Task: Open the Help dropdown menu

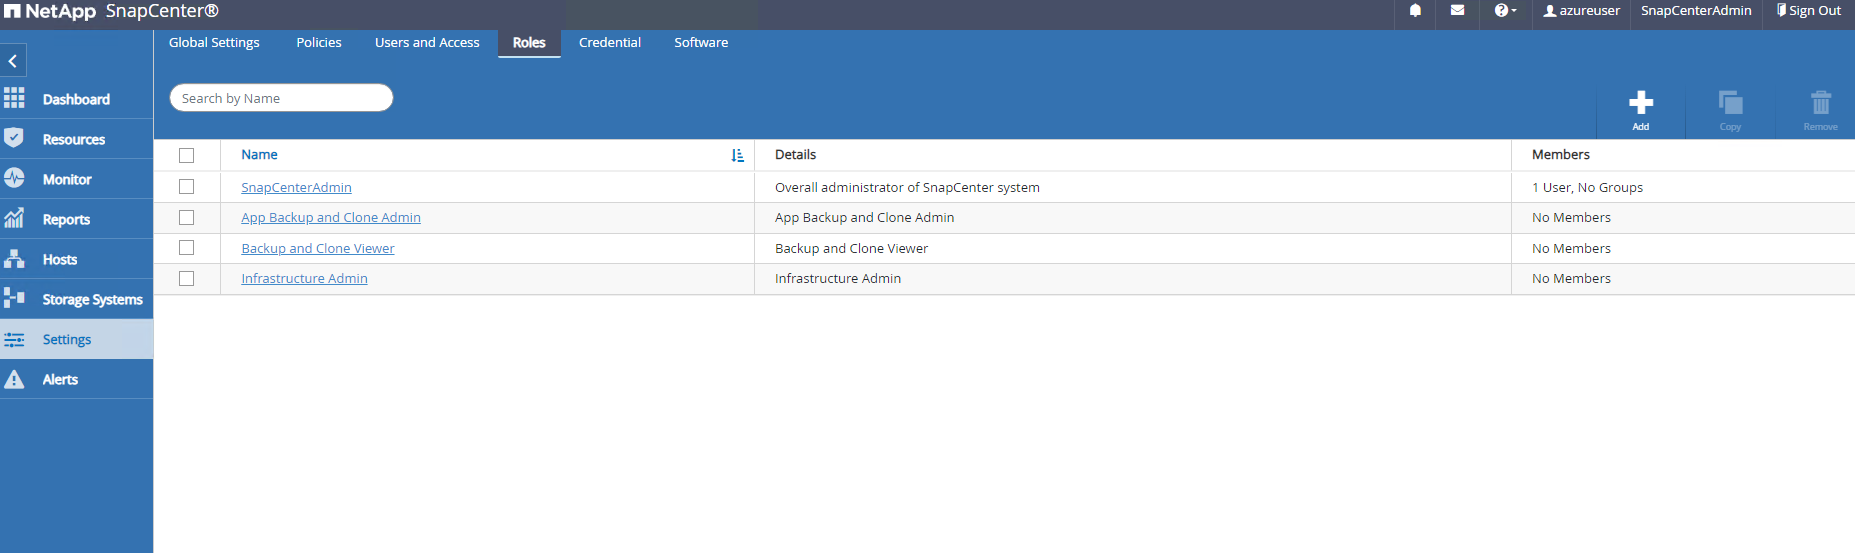Action: click(x=1505, y=11)
